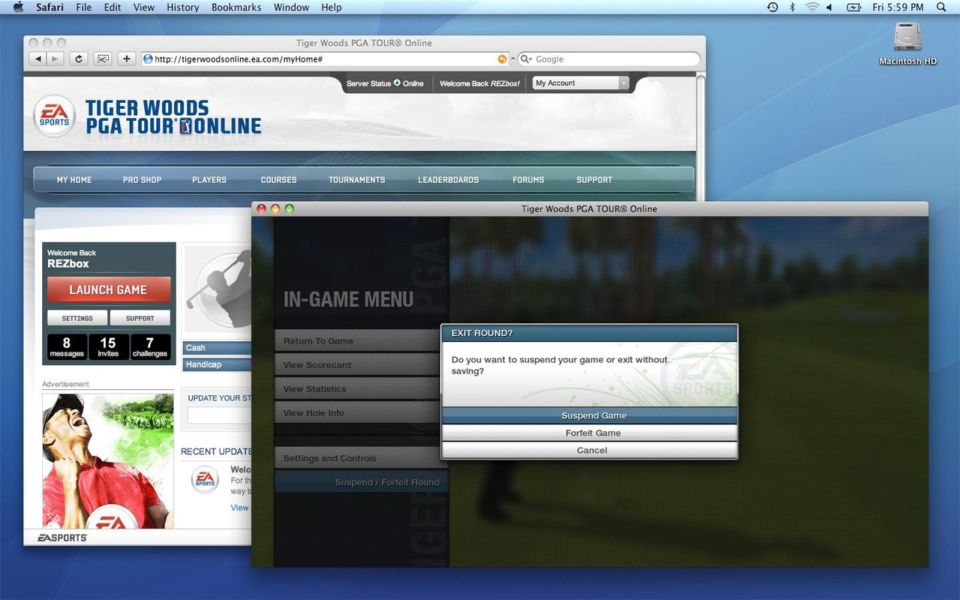
Task: Click the Bluetooth status icon
Action: pyautogui.click(x=792, y=7)
